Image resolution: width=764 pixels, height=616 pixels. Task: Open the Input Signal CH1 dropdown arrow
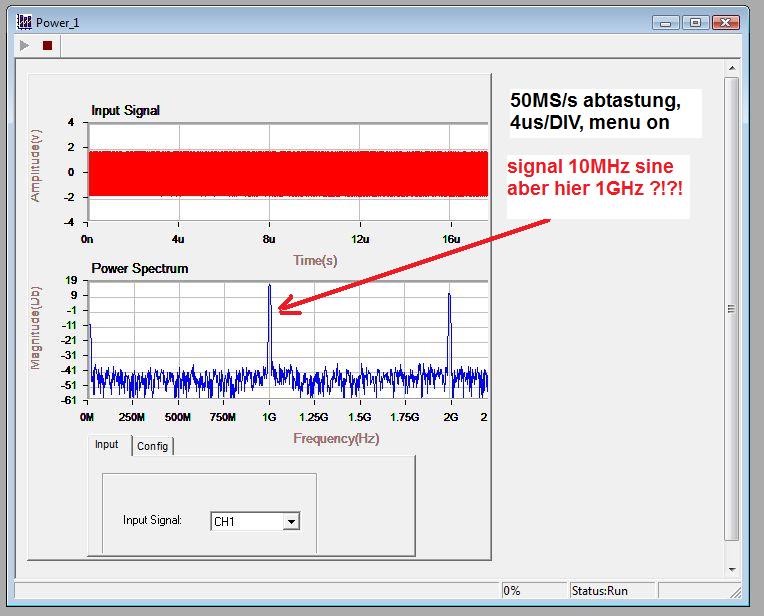pos(291,521)
